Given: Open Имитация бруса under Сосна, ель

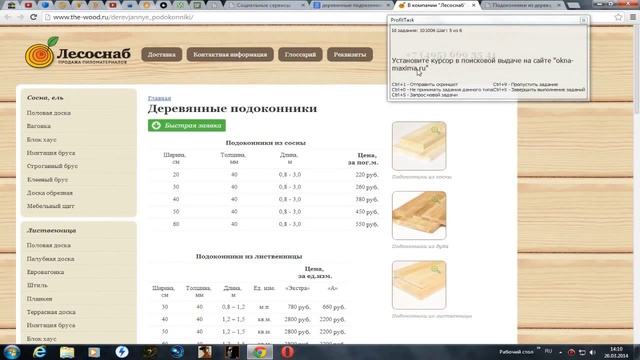Looking at the screenshot, I should [51, 153].
